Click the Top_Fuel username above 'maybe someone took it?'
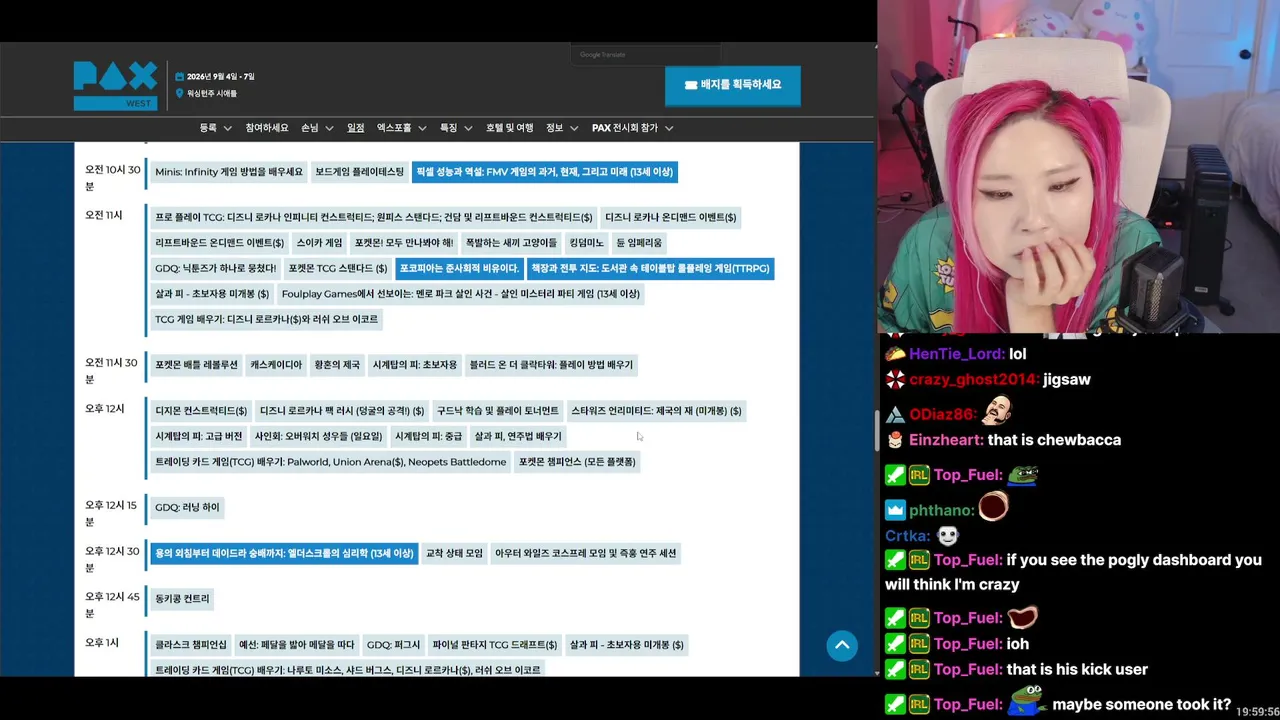The image size is (1280, 720). pyautogui.click(x=968, y=705)
